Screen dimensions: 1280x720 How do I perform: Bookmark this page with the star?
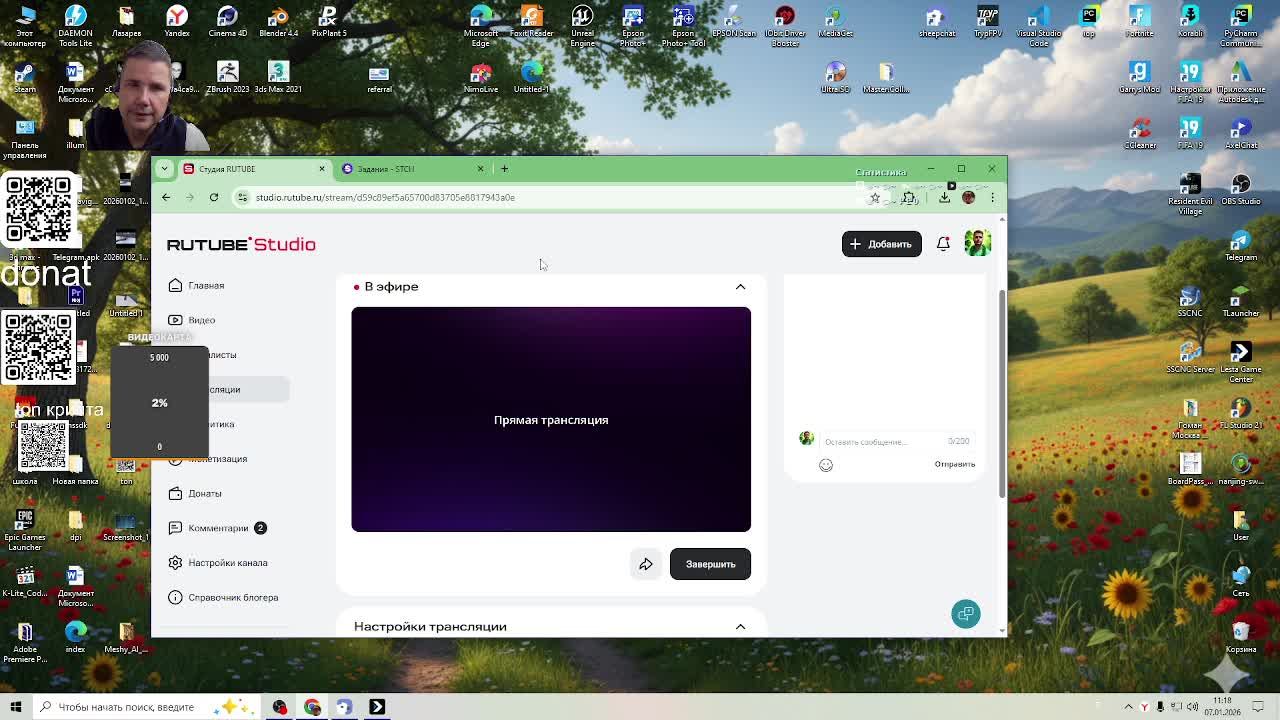874,198
